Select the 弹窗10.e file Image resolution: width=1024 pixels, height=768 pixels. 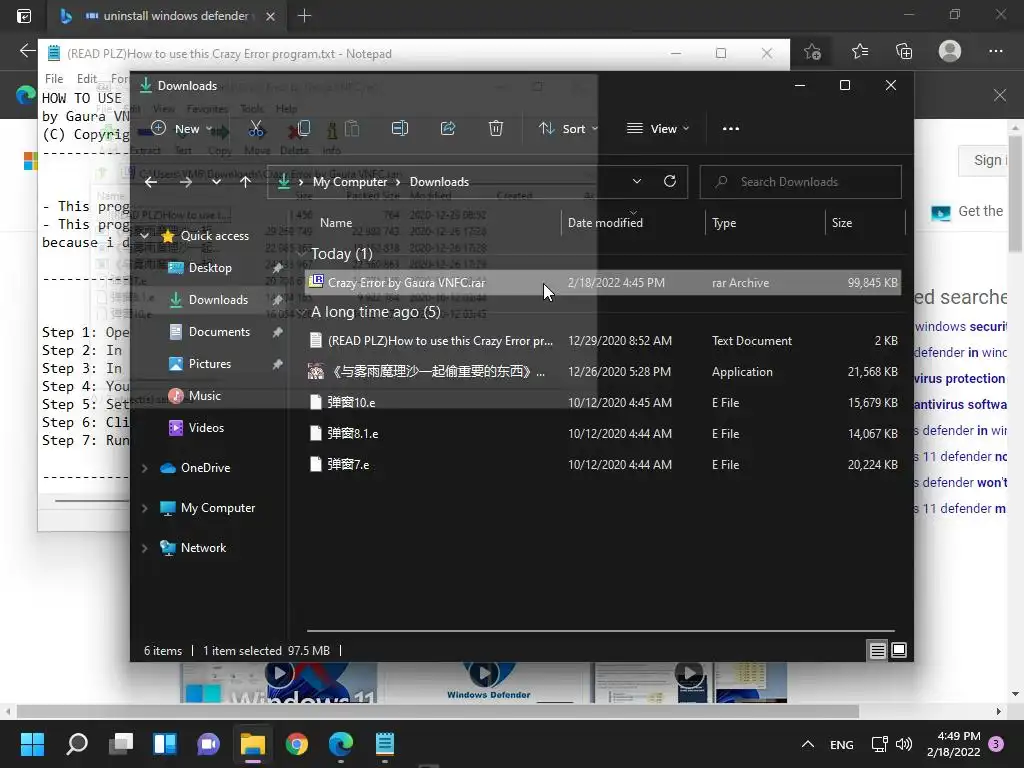coord(603,402)
